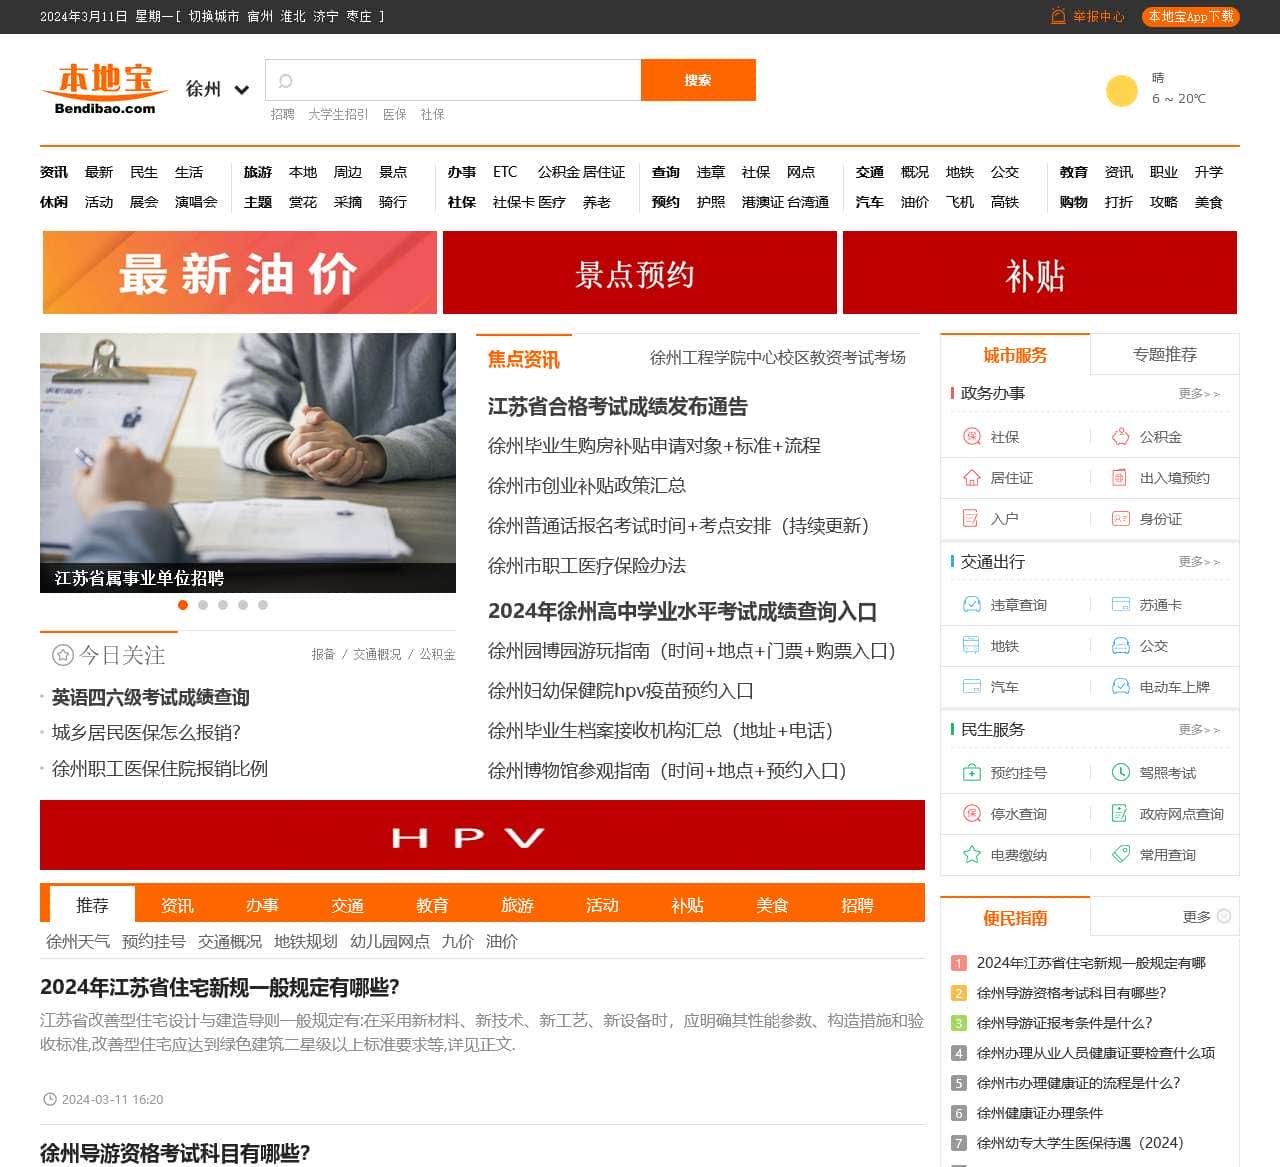The width and height of the screenshot is (1280, 1167).
Task: Expand 更多 in the 便民指南 header
Action: point(1206,917)
